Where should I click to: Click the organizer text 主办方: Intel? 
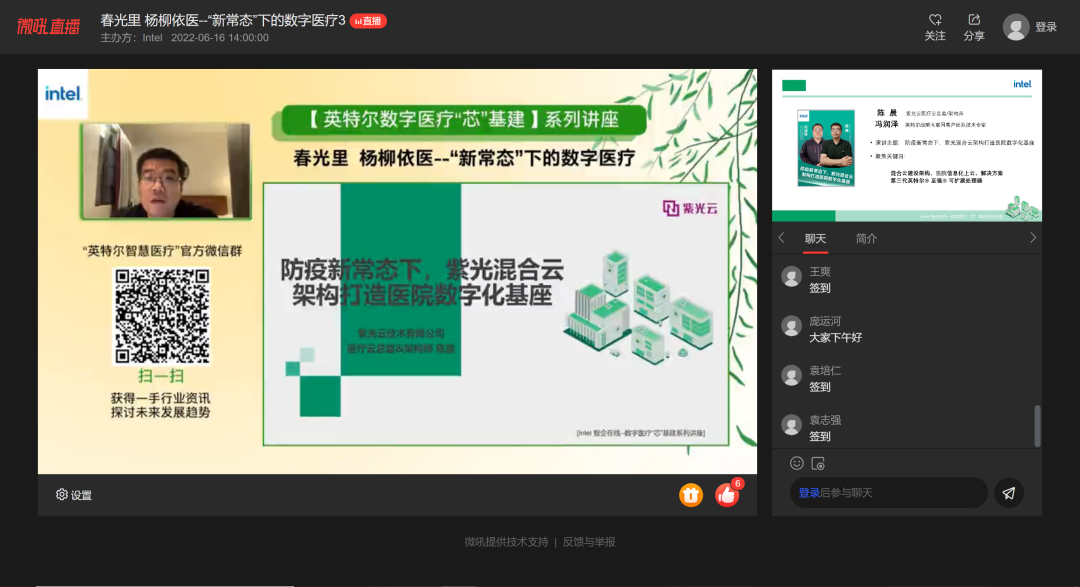click(132, 38)
